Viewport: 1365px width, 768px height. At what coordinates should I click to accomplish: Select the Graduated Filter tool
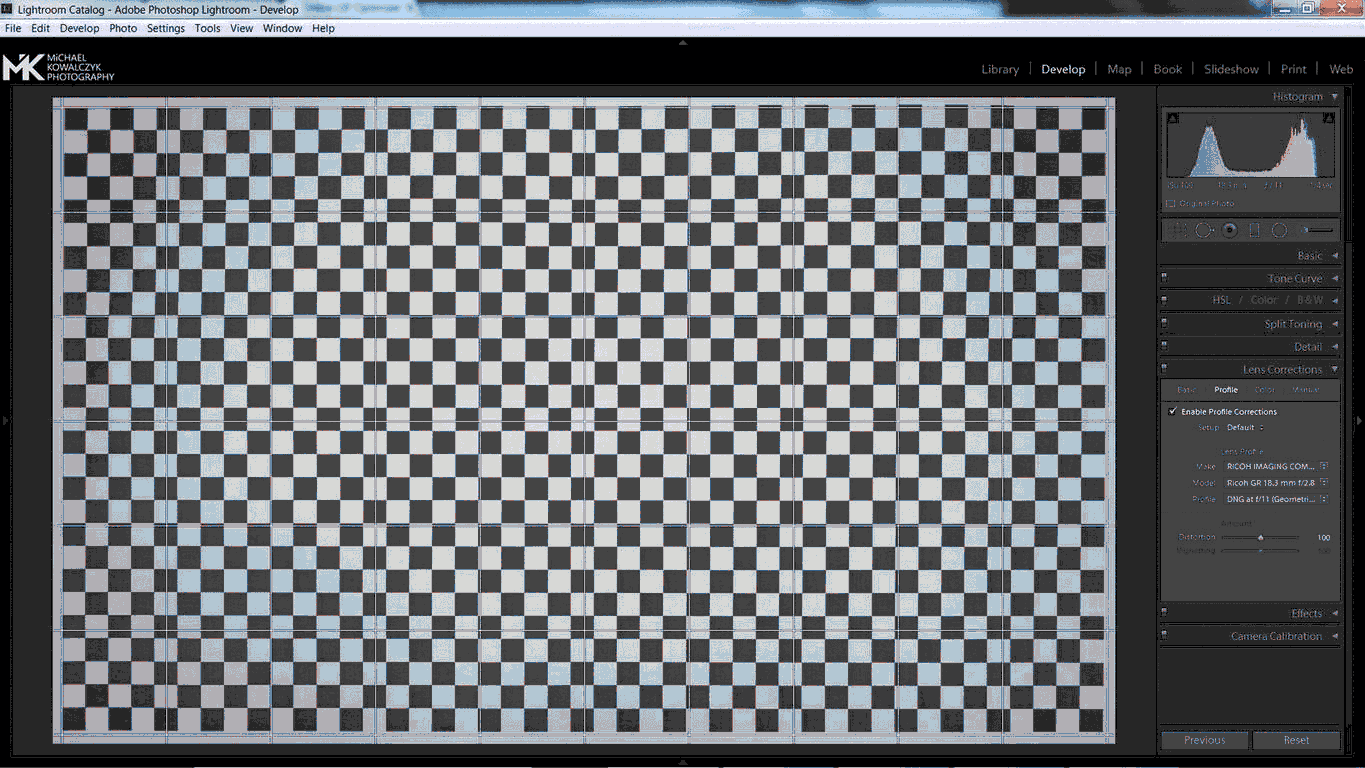tap(1254, 230)
